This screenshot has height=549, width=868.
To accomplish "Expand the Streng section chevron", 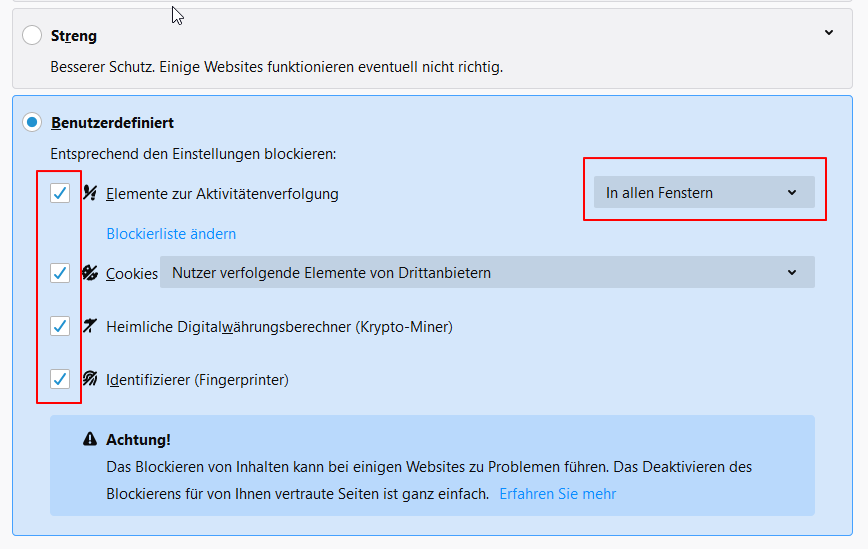I will pos(828,33).
